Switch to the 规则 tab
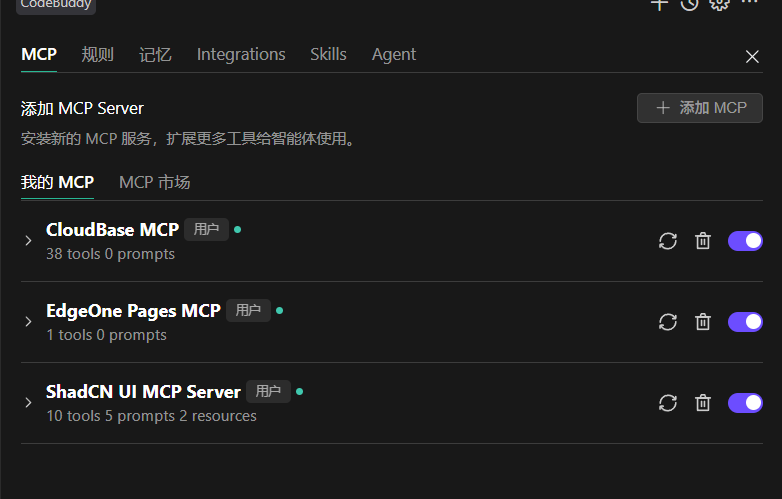The image size is (782, 499). [x=98, y=54]
